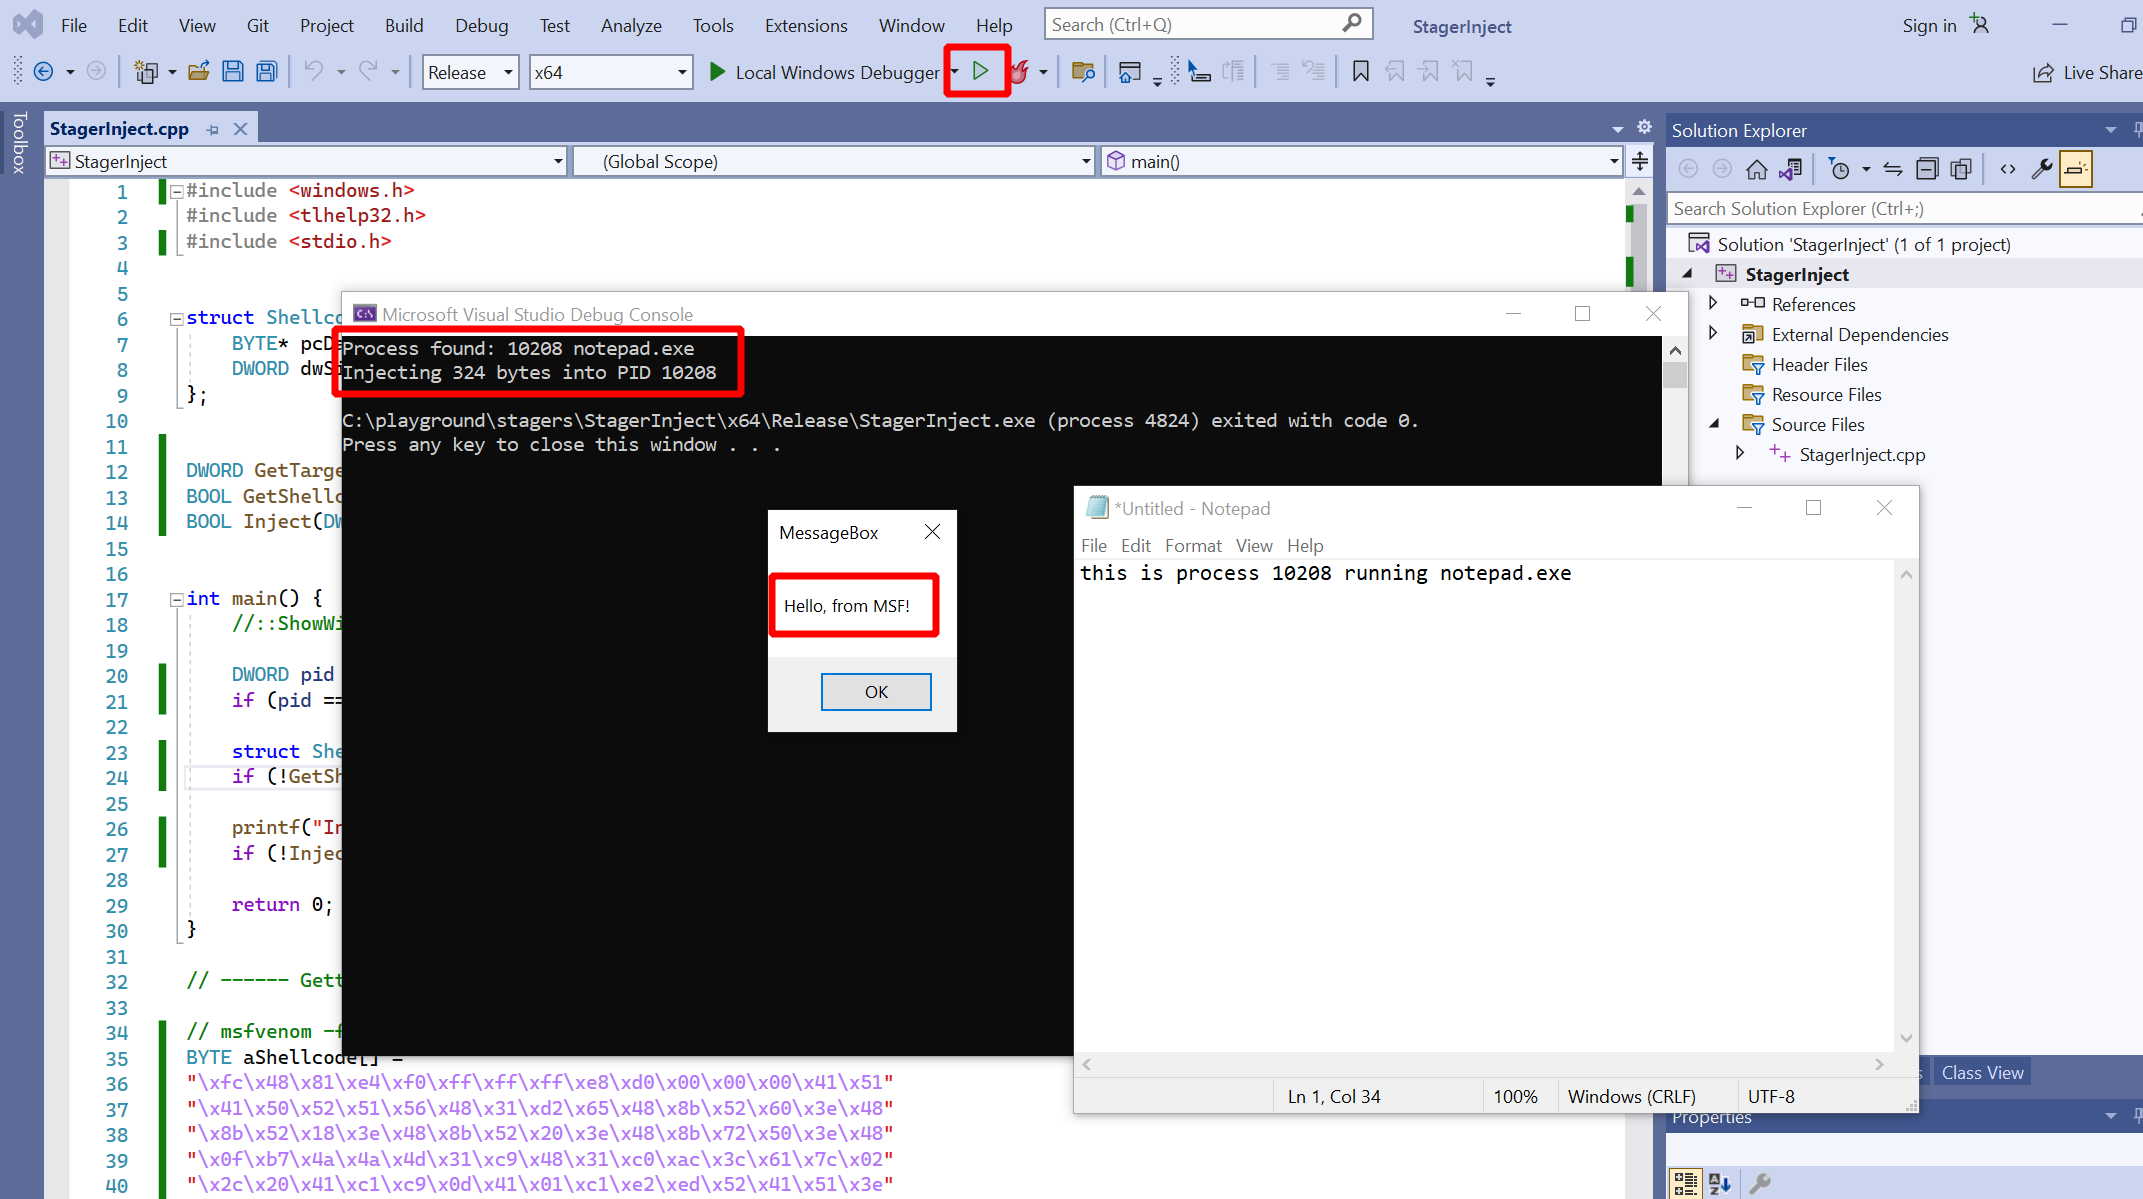The height and width of the screenshot is (1199, 2143).
Task: Open Properties wrench icon in Solution Explorer
Action: pos(2041,169)
